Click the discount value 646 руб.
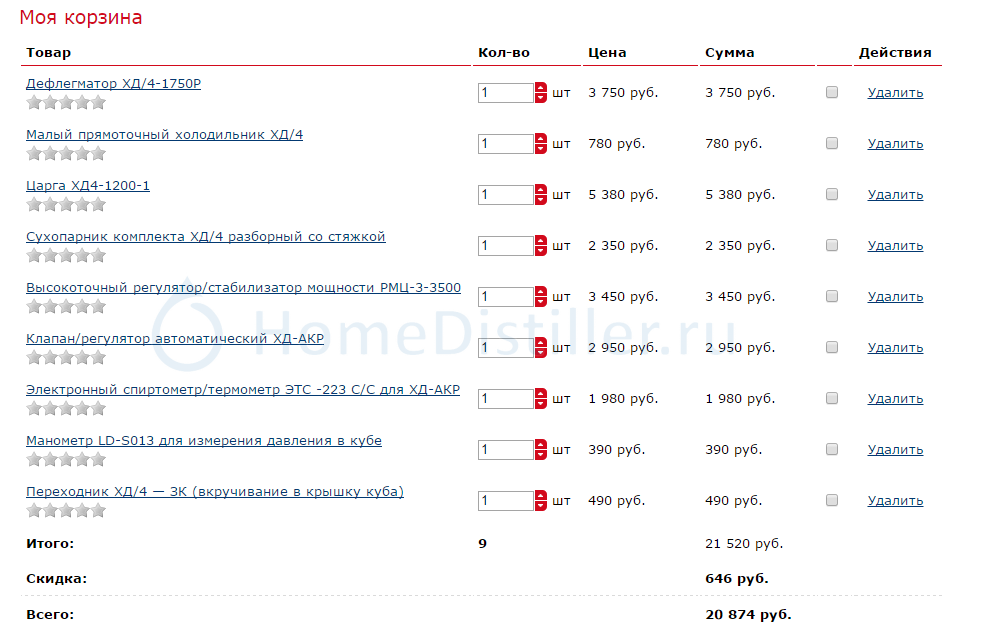Image resolution: width=985 pixels, height=644 pixels. click(x=737, y=579)
